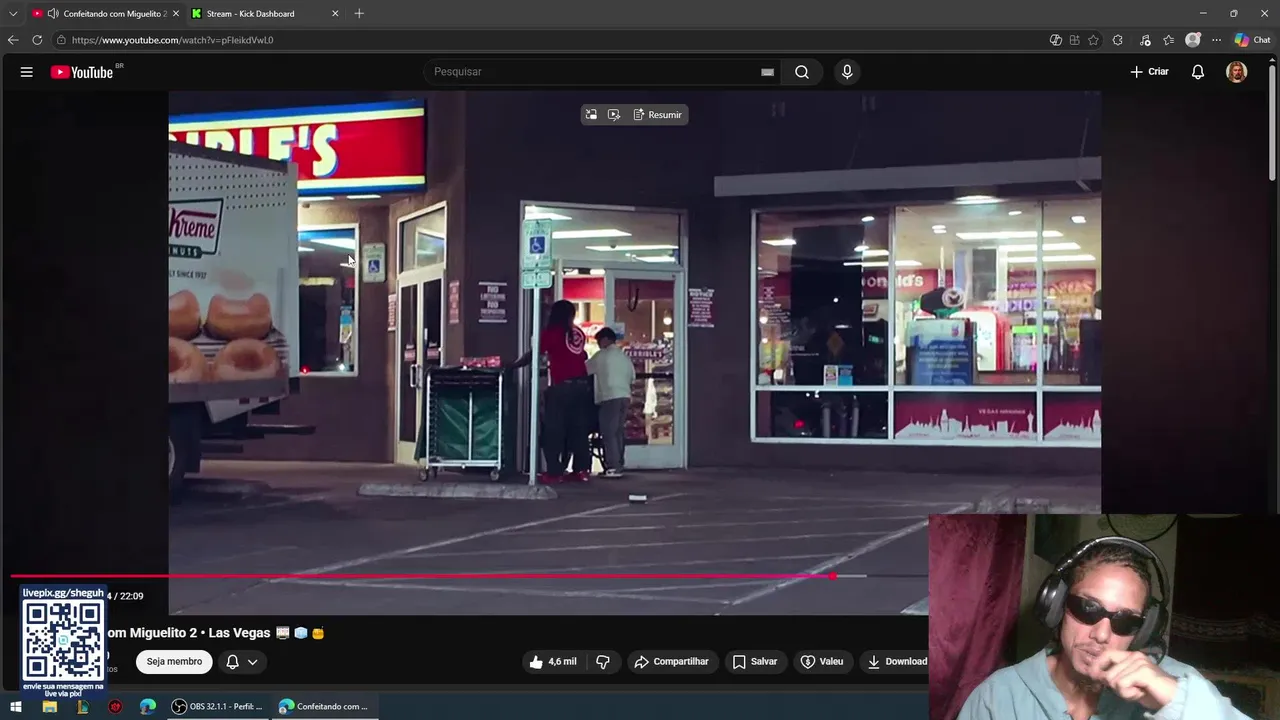Open the browser settings ellipsis menu
Image resolution: width=1280 pixels, height=720 pixels.
[x=1216, y=40]
